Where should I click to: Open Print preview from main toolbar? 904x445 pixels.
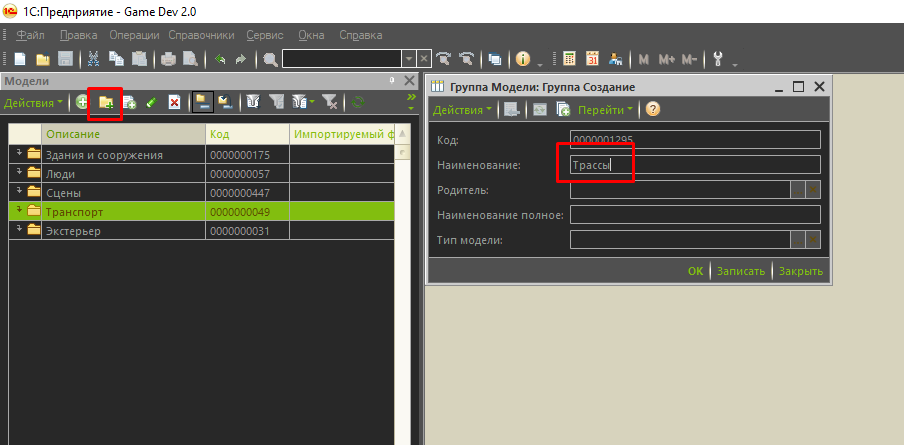pyautogui.click(x=190, y=59)
